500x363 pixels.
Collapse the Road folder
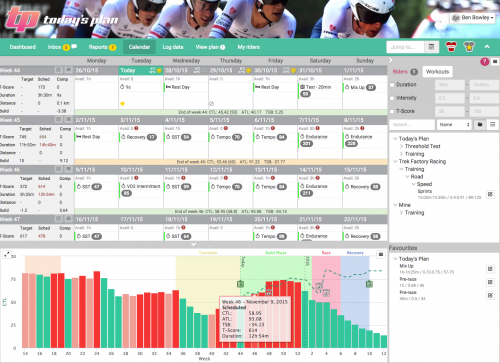(407, 177)
